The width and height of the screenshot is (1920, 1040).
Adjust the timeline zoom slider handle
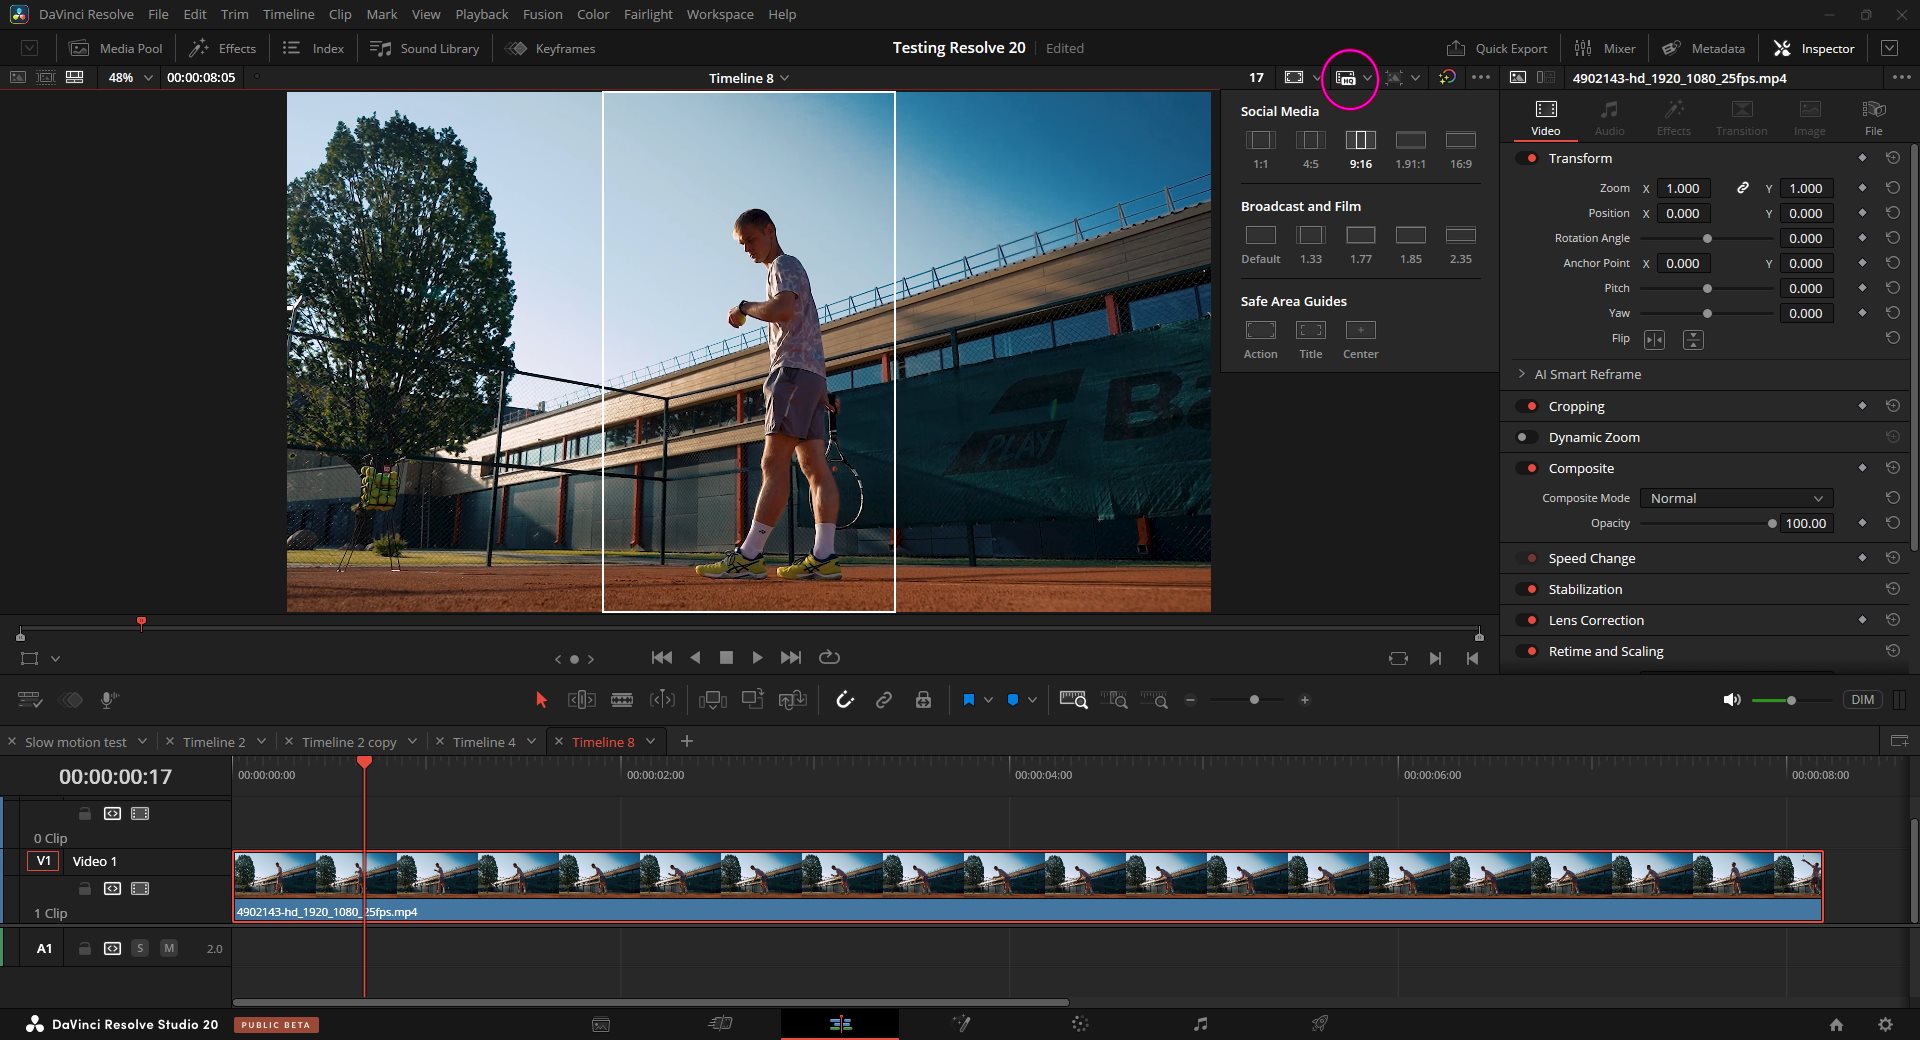click(1254, 700)
